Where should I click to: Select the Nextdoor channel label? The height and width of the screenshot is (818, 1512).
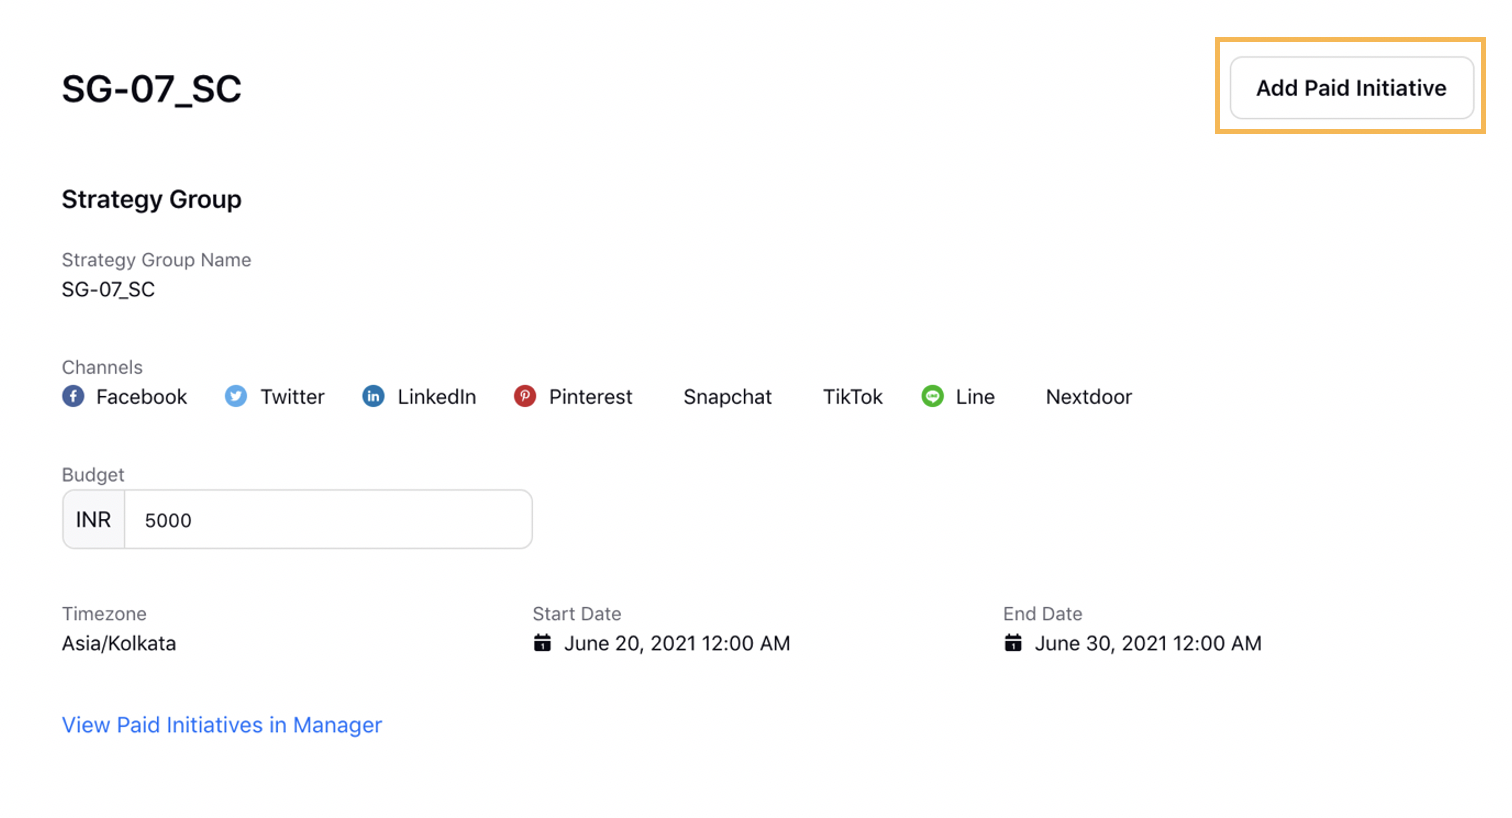tap(1089, 397)
